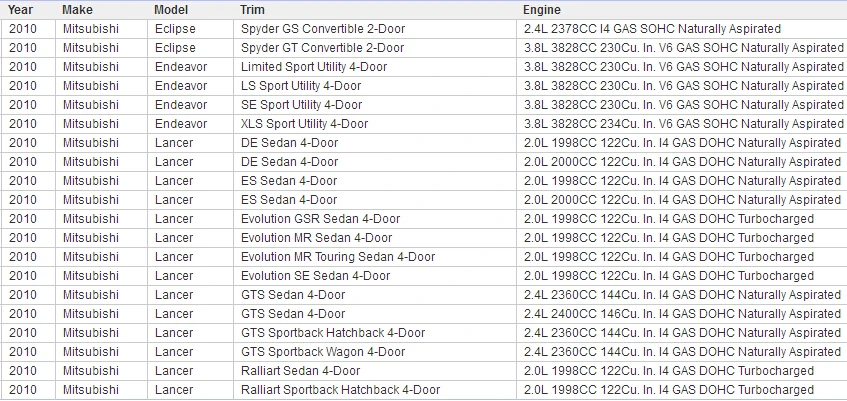This screenshot has width=847, height=401.
Task: Select Spyder GT Convertible 2-Door trim cell
Action: (375, 48)
